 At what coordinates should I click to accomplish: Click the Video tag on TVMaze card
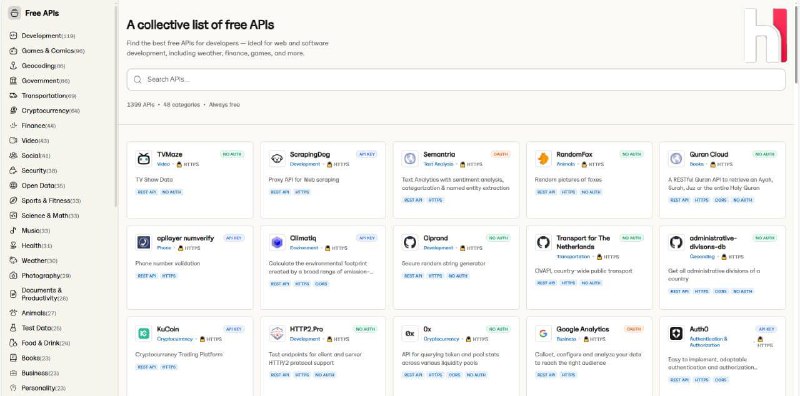[163, 164]
